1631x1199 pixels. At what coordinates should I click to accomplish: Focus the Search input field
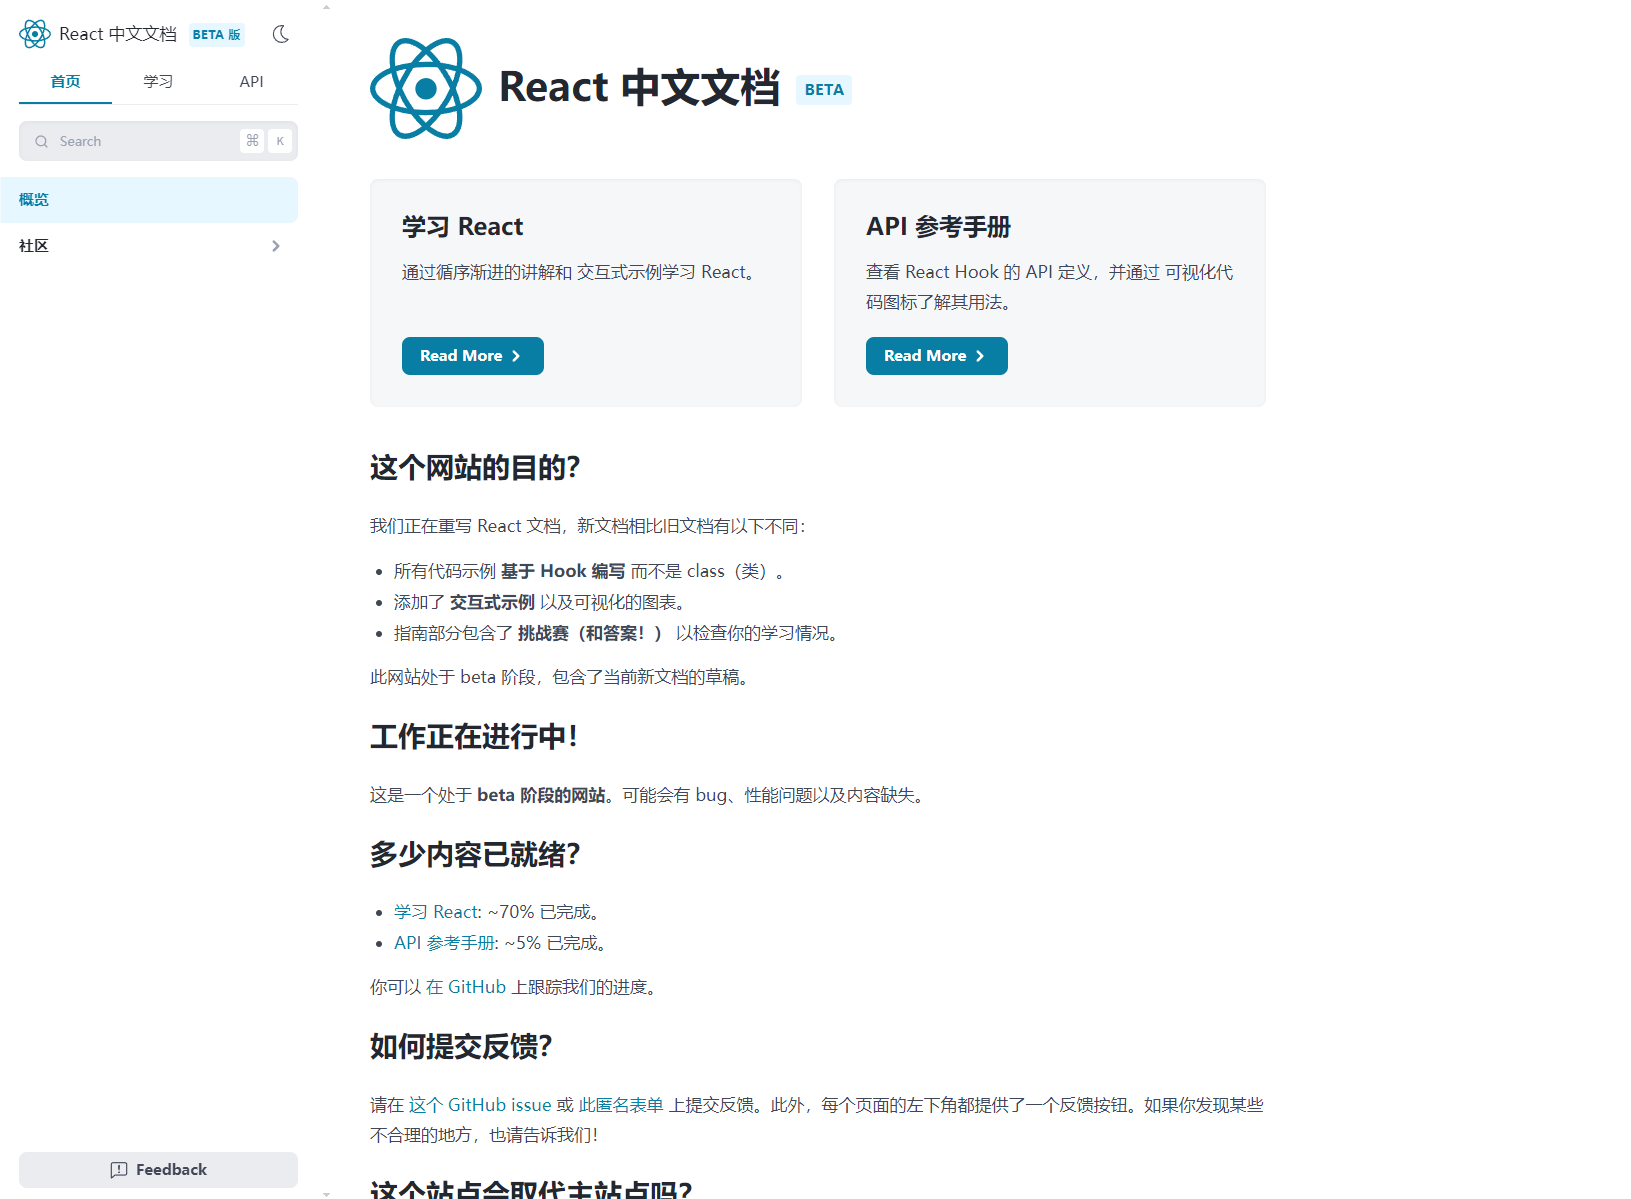pyautogui.click(x=158, y=141)
